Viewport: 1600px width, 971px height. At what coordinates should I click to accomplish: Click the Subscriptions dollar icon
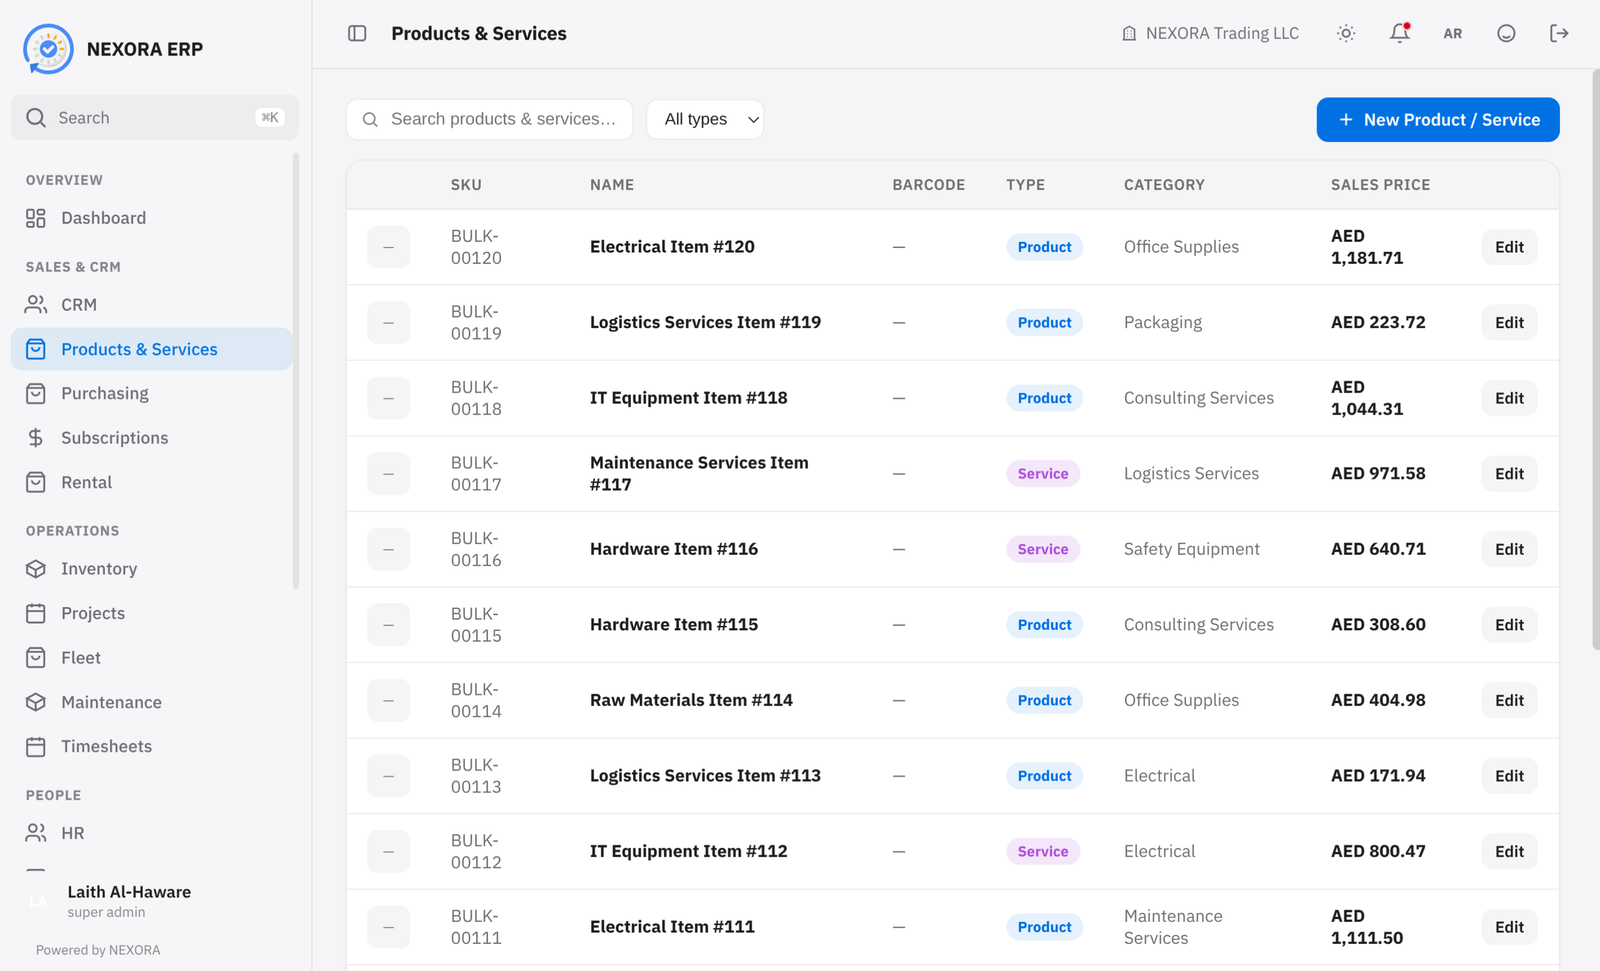[36, 438]
